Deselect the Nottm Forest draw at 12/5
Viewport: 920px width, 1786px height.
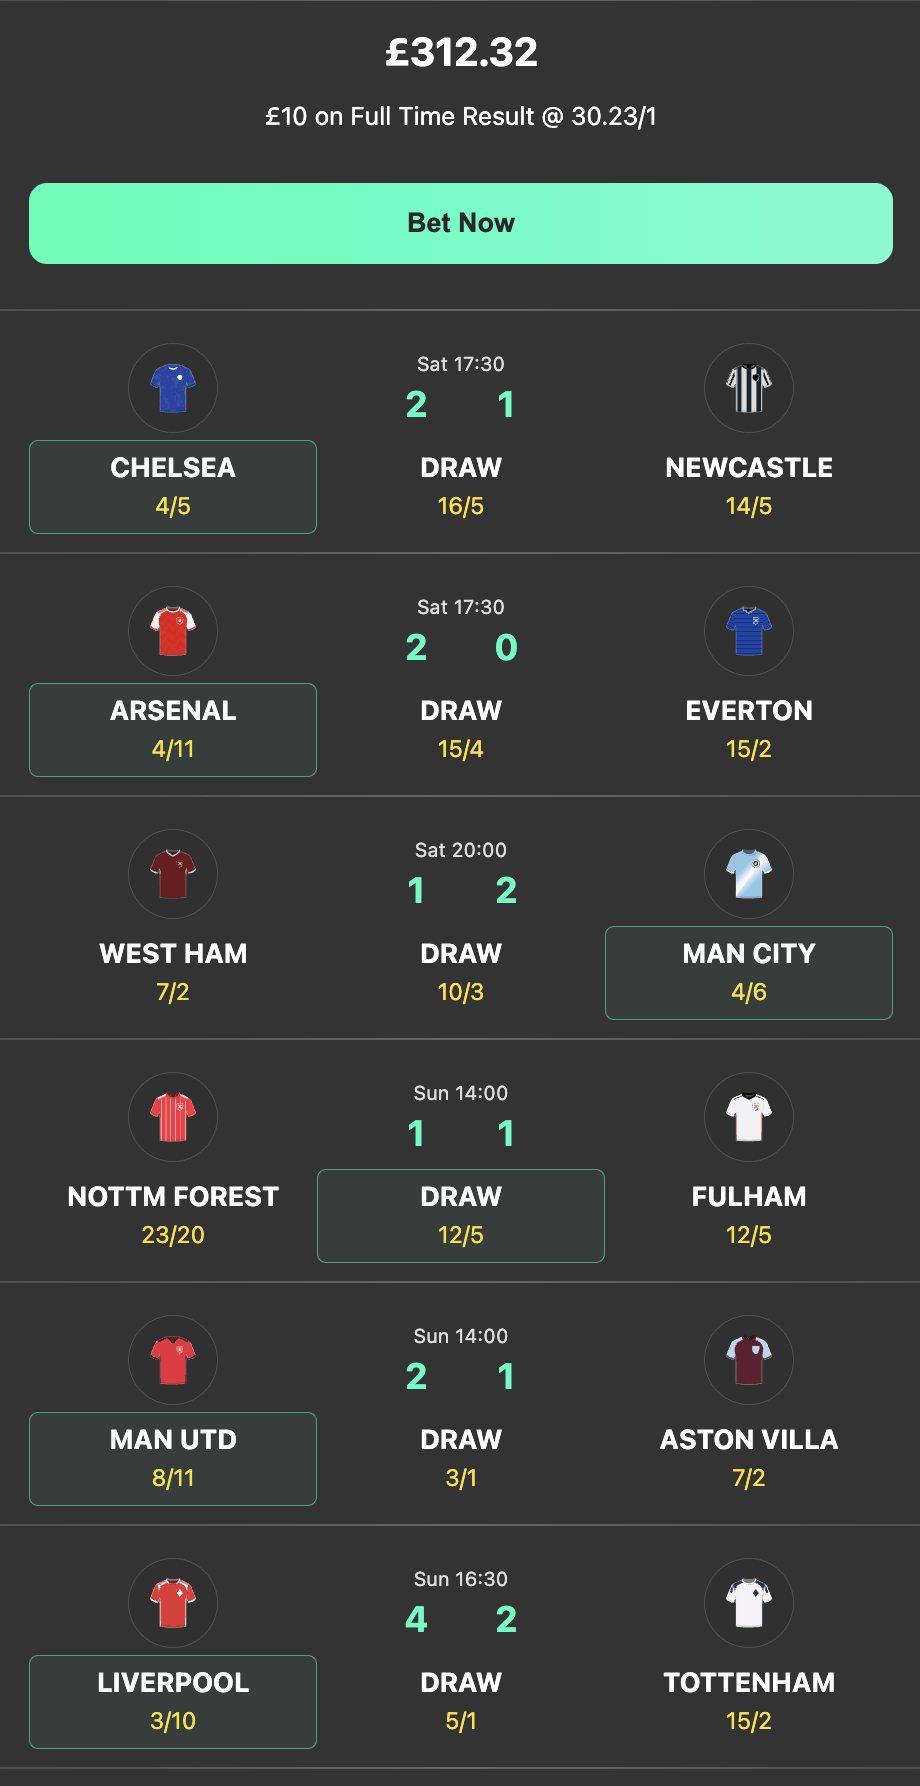pyautogui.click(x=460, y=1216)
